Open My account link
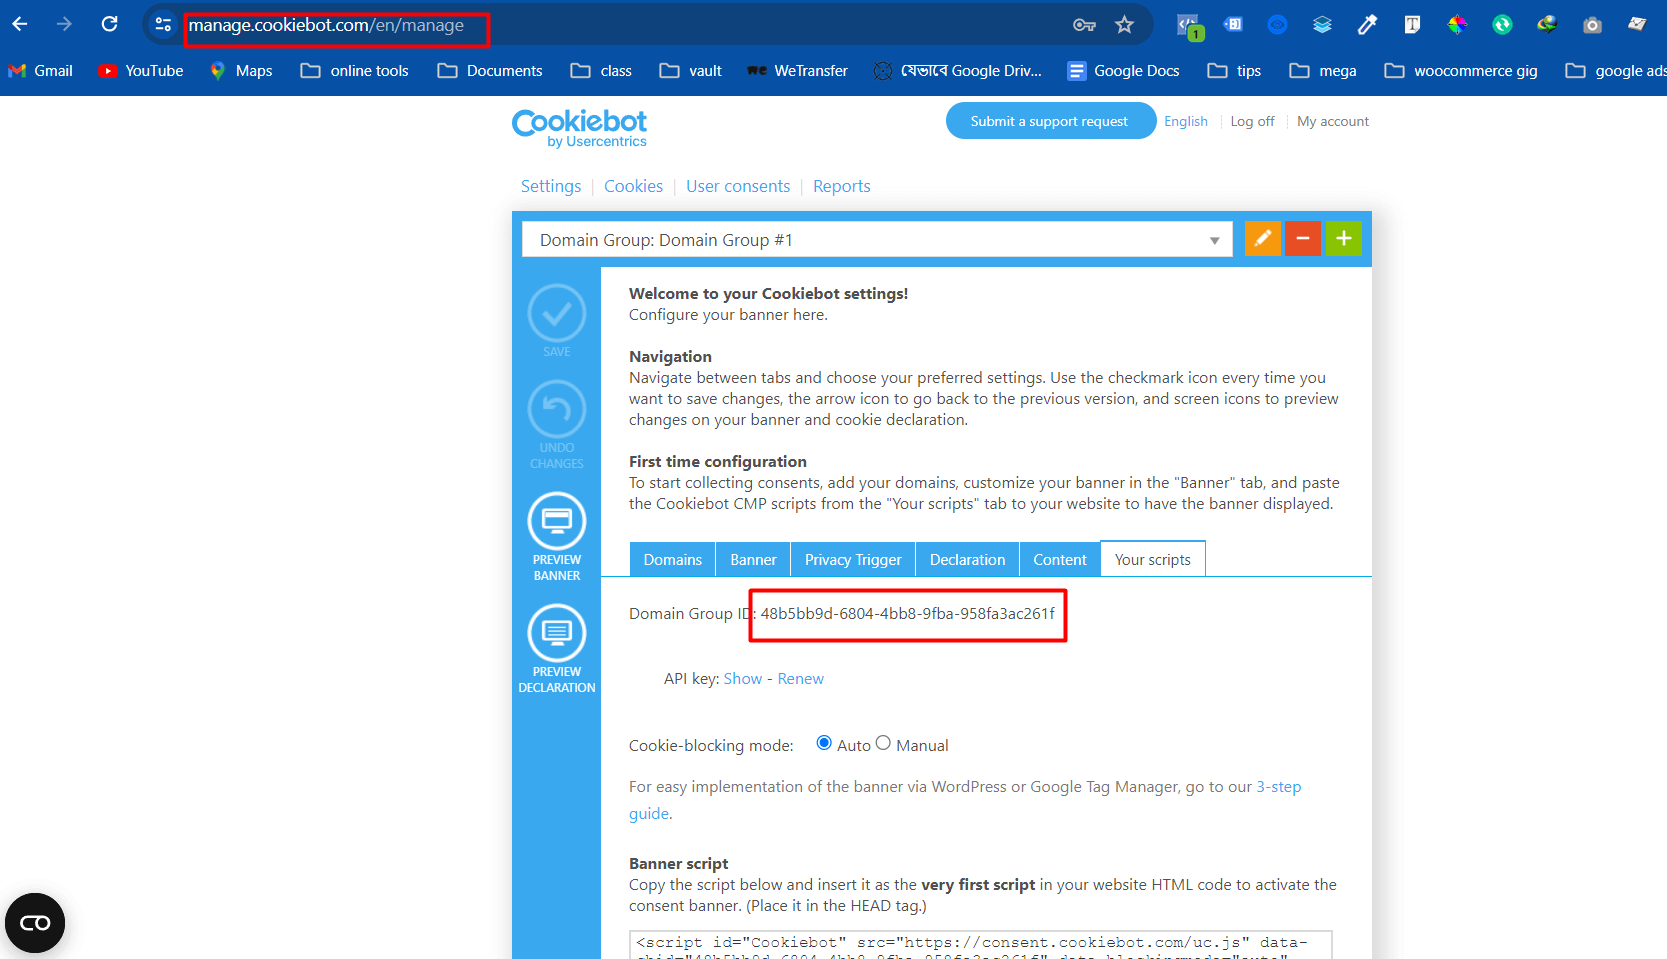This screenshot has height=959, width=1667. coord(1333,121)
